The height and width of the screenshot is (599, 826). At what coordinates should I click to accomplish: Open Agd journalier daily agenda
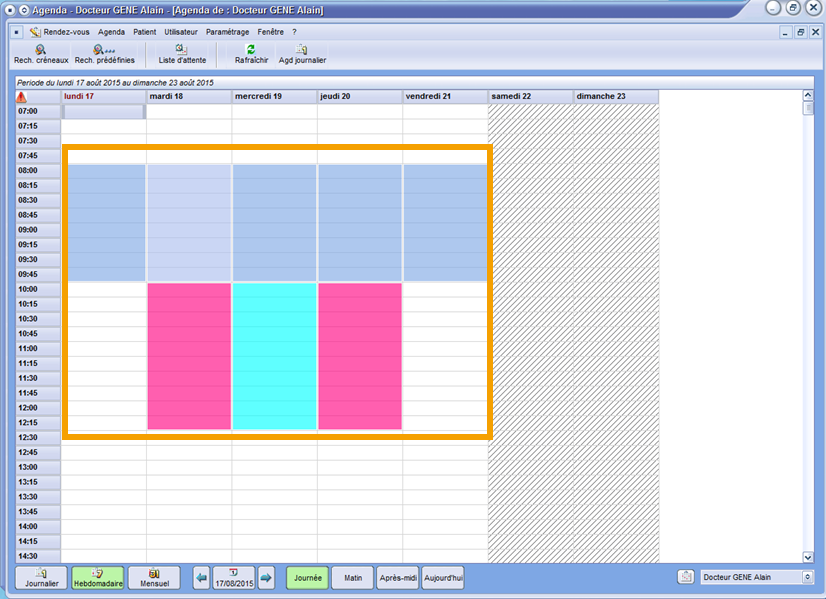click(302, 54)
